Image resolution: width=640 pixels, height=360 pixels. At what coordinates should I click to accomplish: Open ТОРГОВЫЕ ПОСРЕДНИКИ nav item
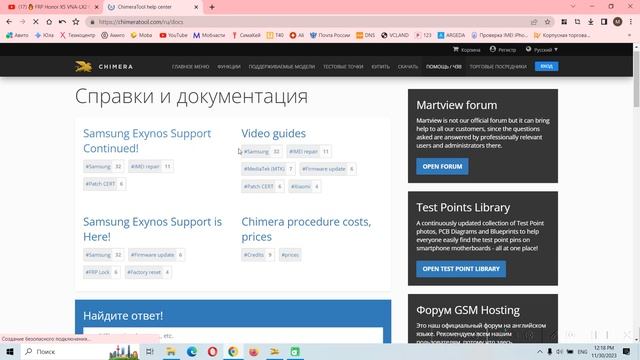[498, 67]
